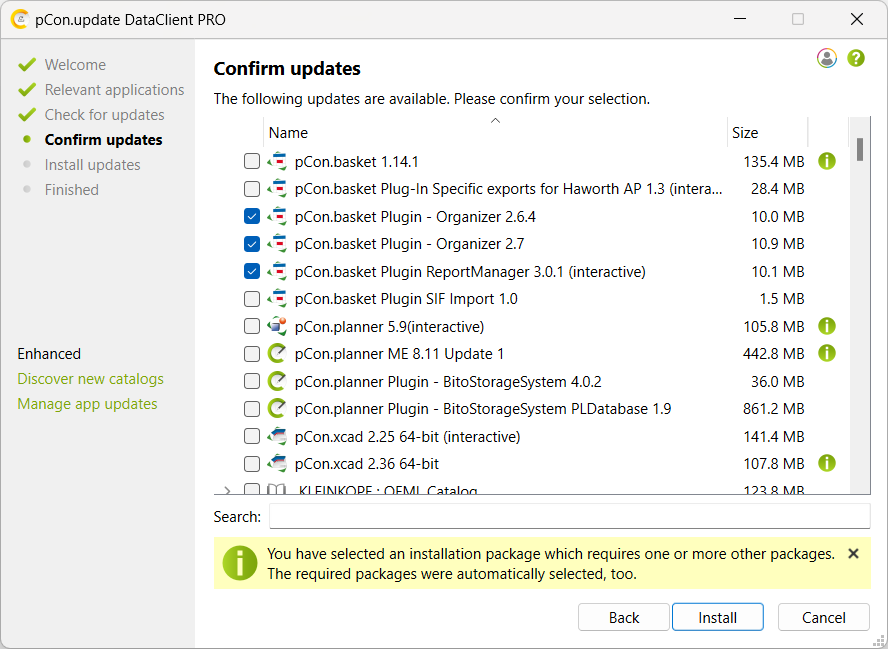
Task: Click the pCon.xcad 2.36 64-bit icon
Action: point(277,463)
